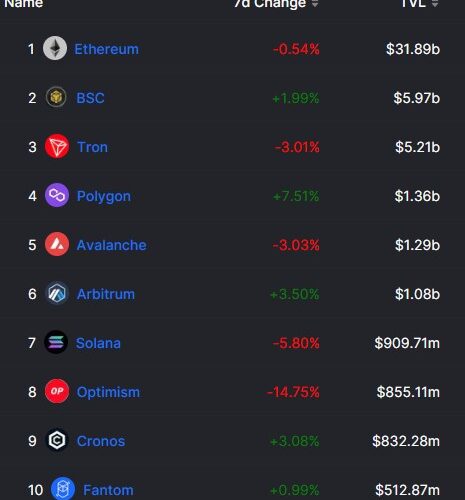Click the purple Polygon logo icon
The height and width of the screenshot is (500, 465).
click(x=57, y=195)
